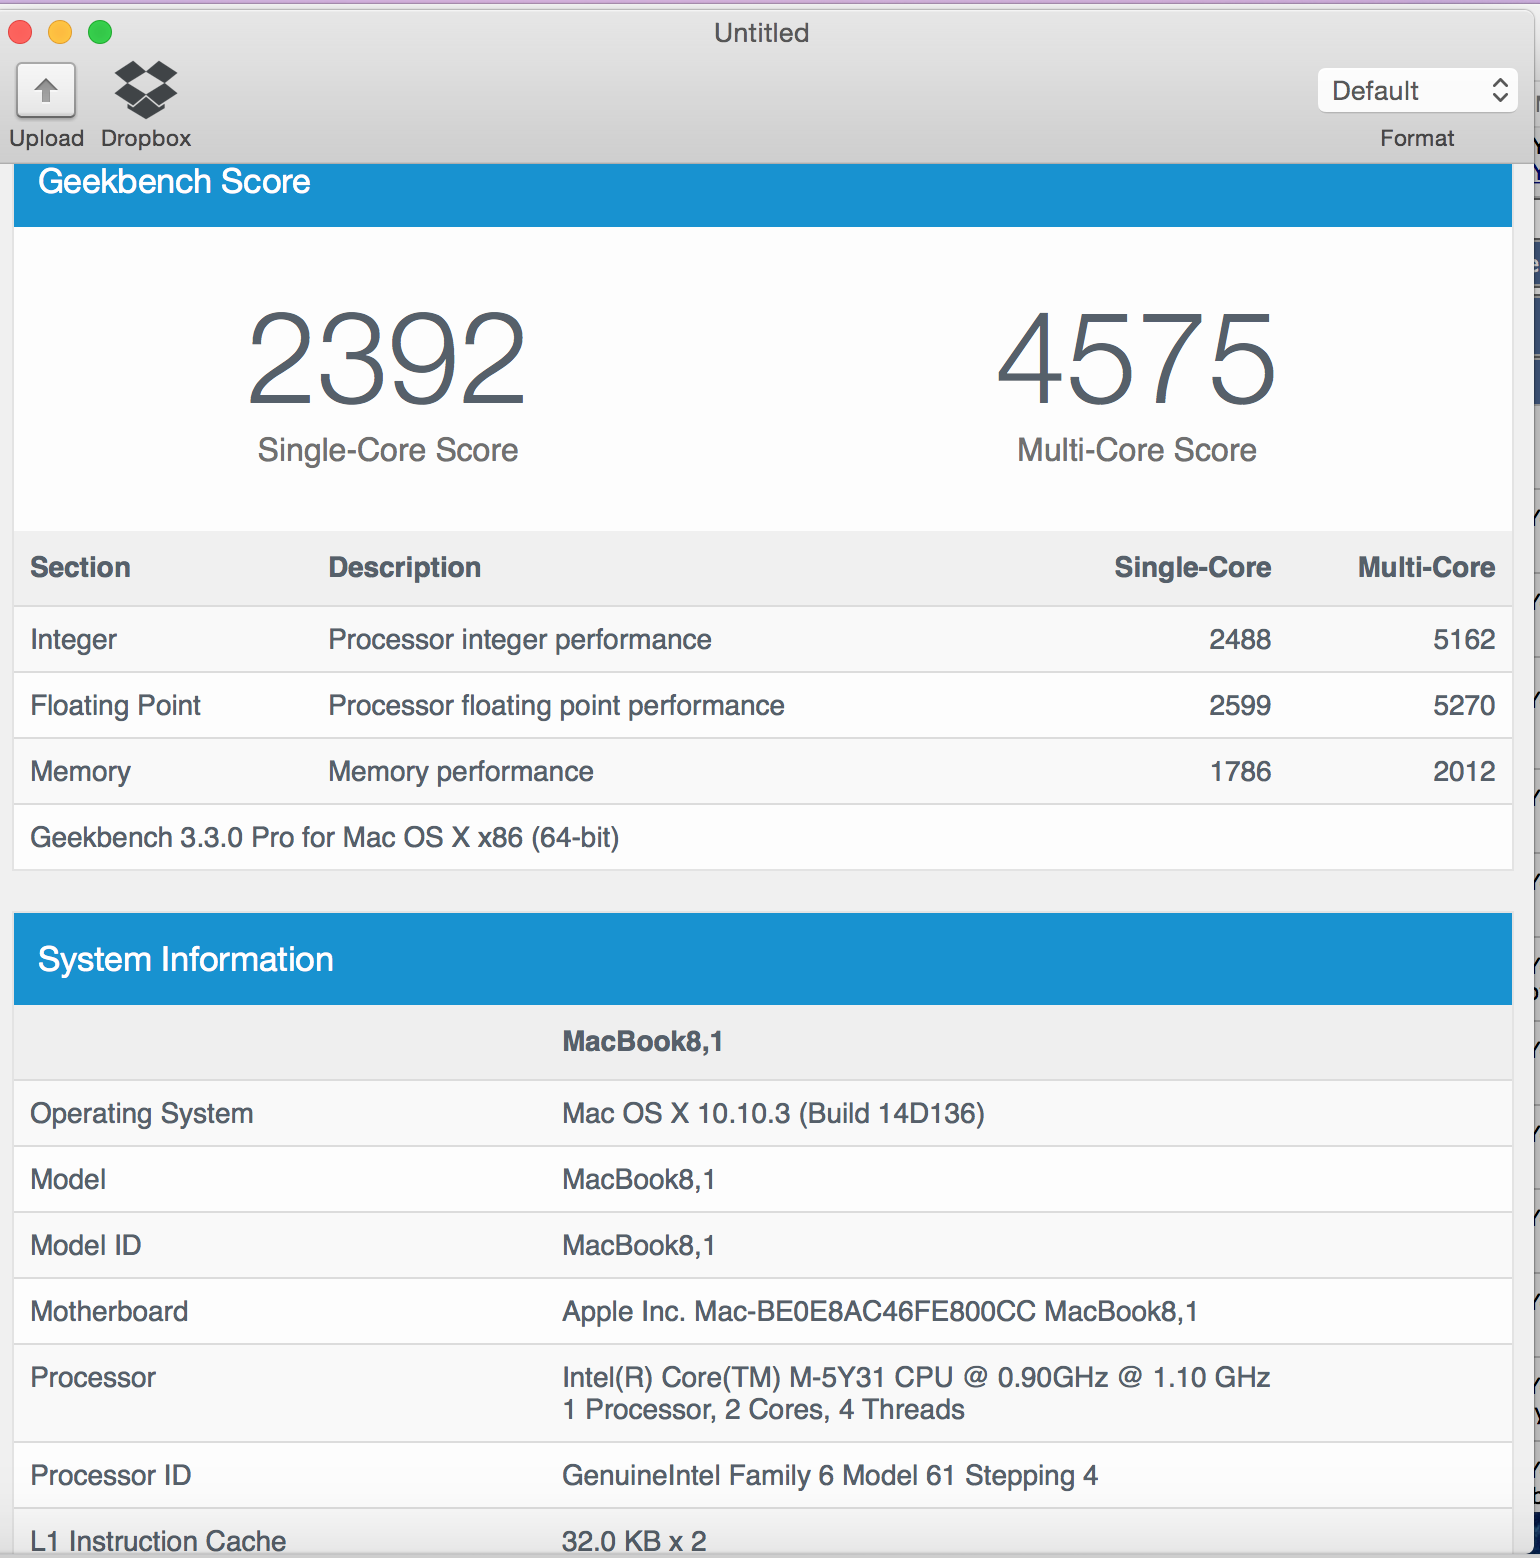This screenshot has height=1558, width=1540.
Task: Click the System Information header
Action: (x=186, y=960)
